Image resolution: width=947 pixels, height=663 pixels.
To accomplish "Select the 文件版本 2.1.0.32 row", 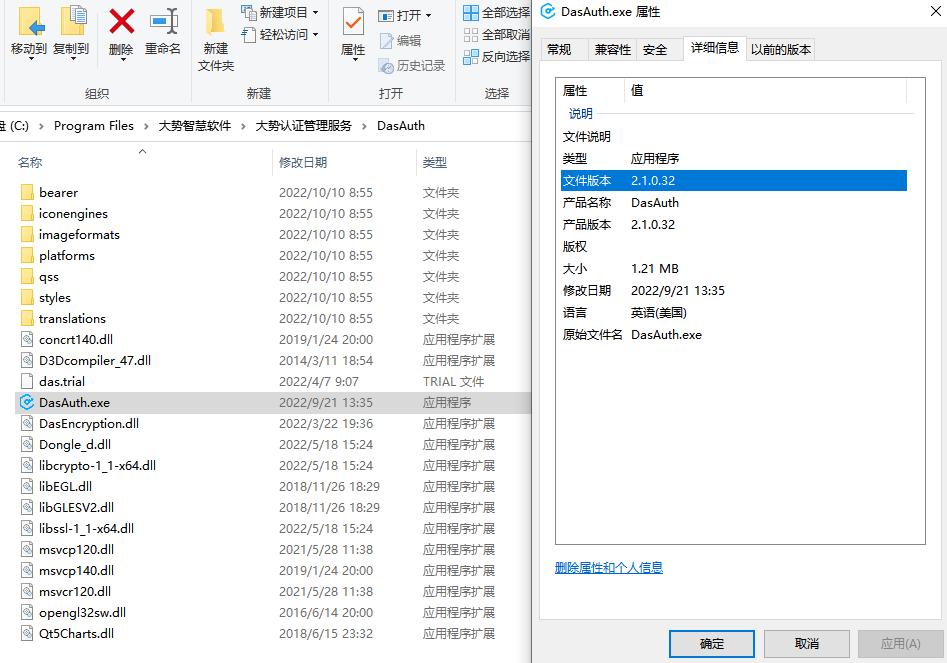I will (733, 181).
